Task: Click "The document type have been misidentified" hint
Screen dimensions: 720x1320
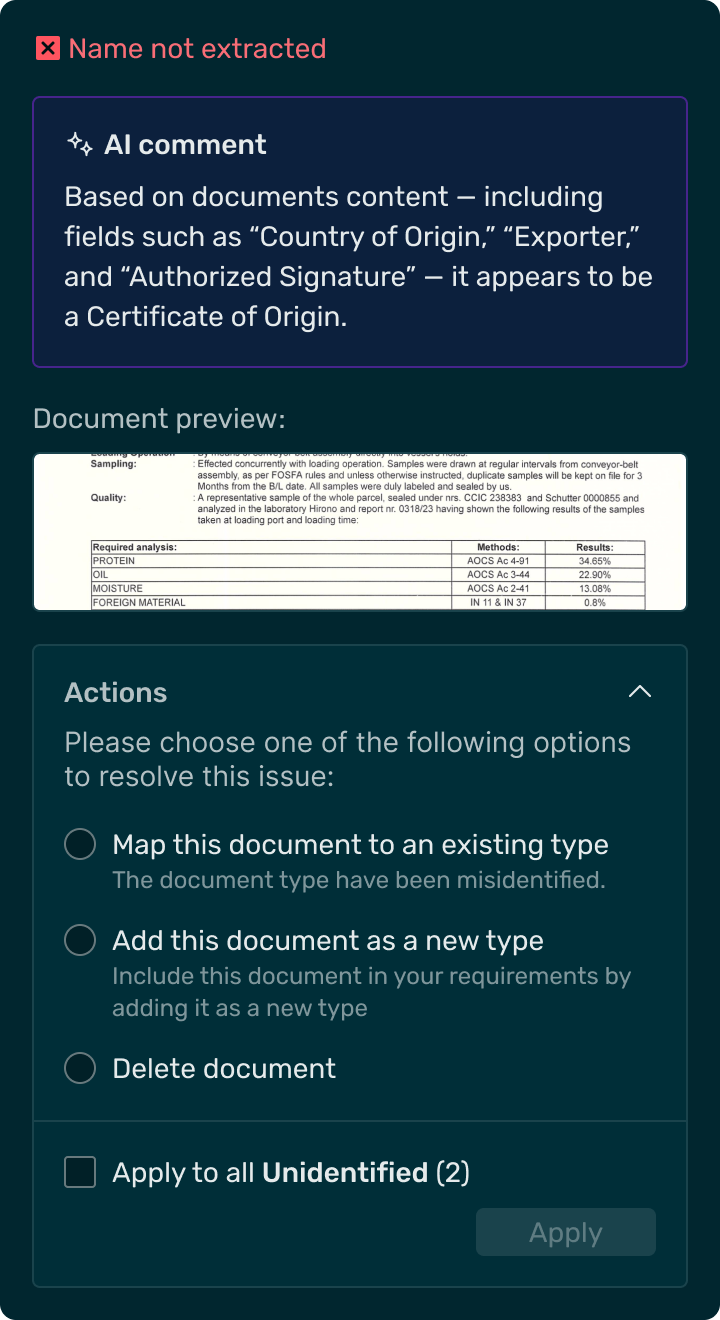Action: (359, 880)
